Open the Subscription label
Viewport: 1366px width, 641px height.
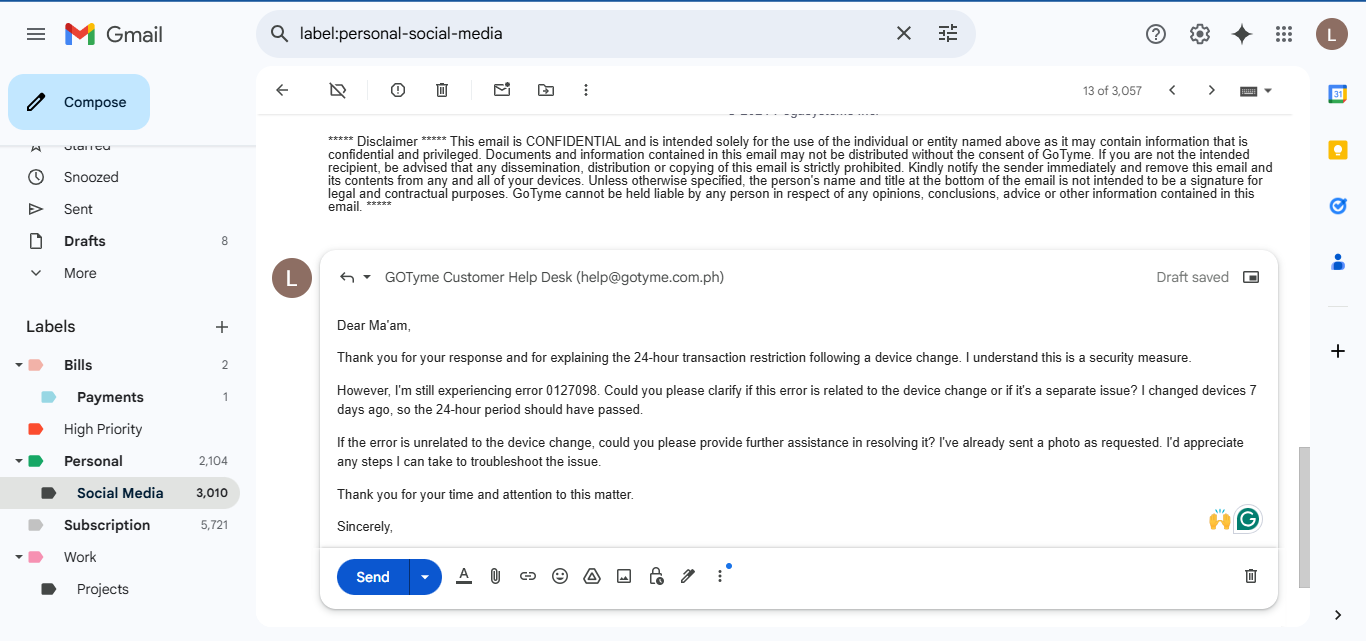pos(107,525)
